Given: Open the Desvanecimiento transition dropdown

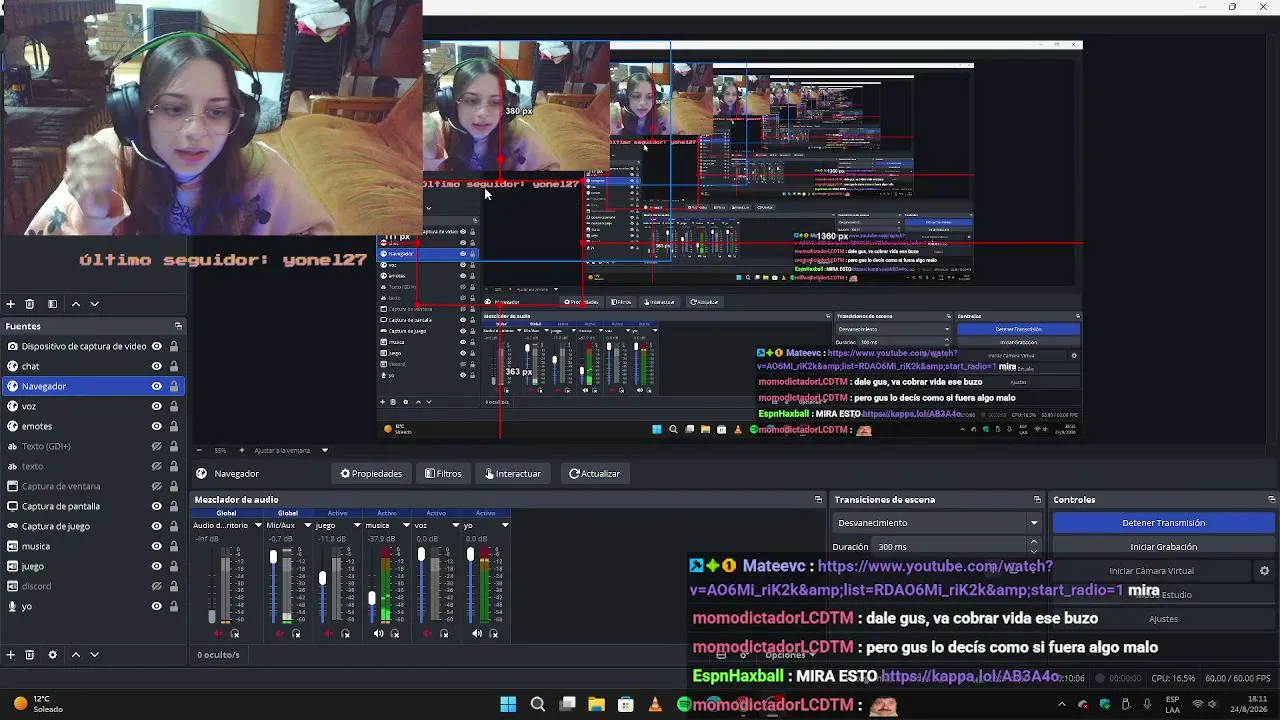Looking at the screenshot, I should [x=937, y=523].
